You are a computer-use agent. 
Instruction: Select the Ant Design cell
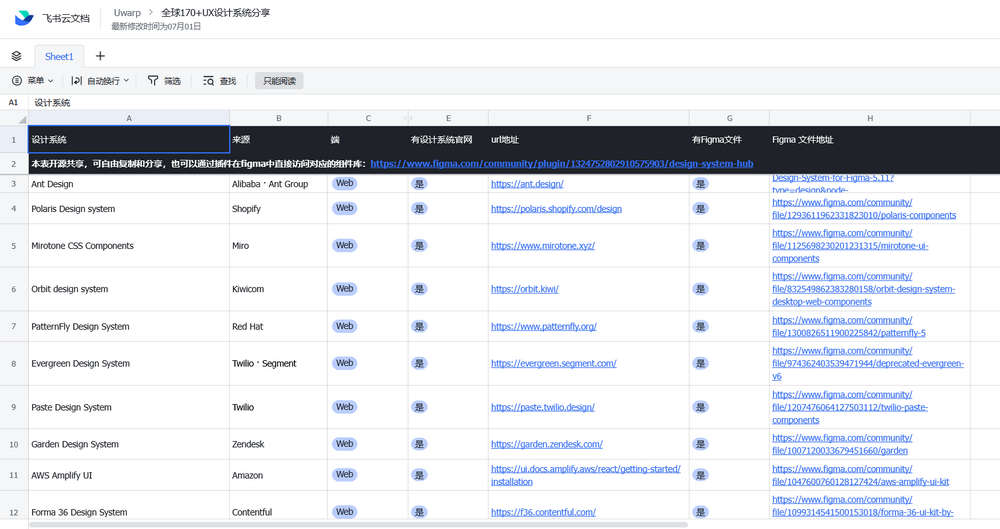click(129, 184)
